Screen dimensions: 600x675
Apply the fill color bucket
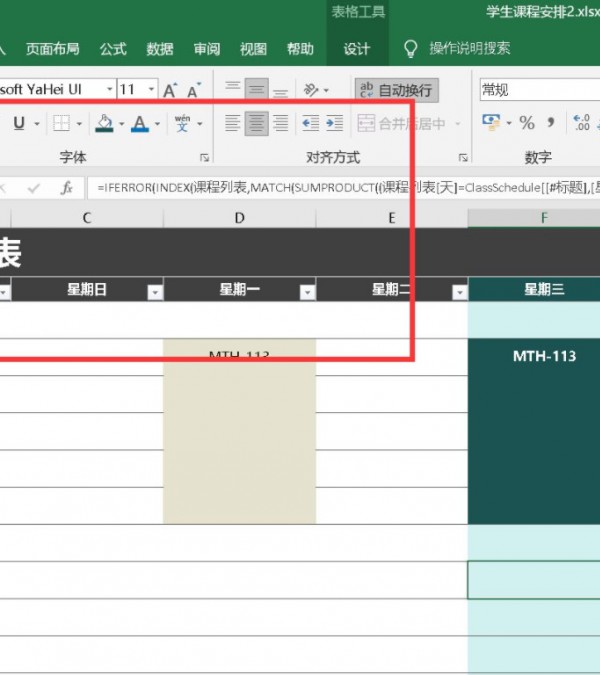[x=104, y=123]
